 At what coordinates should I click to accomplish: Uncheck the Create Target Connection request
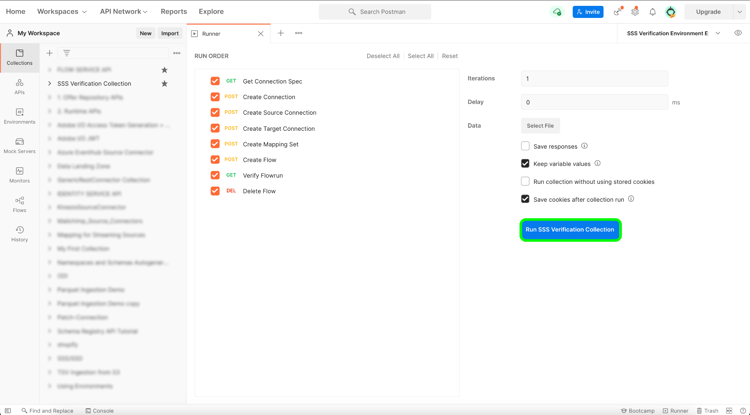[x=215, y=128]
